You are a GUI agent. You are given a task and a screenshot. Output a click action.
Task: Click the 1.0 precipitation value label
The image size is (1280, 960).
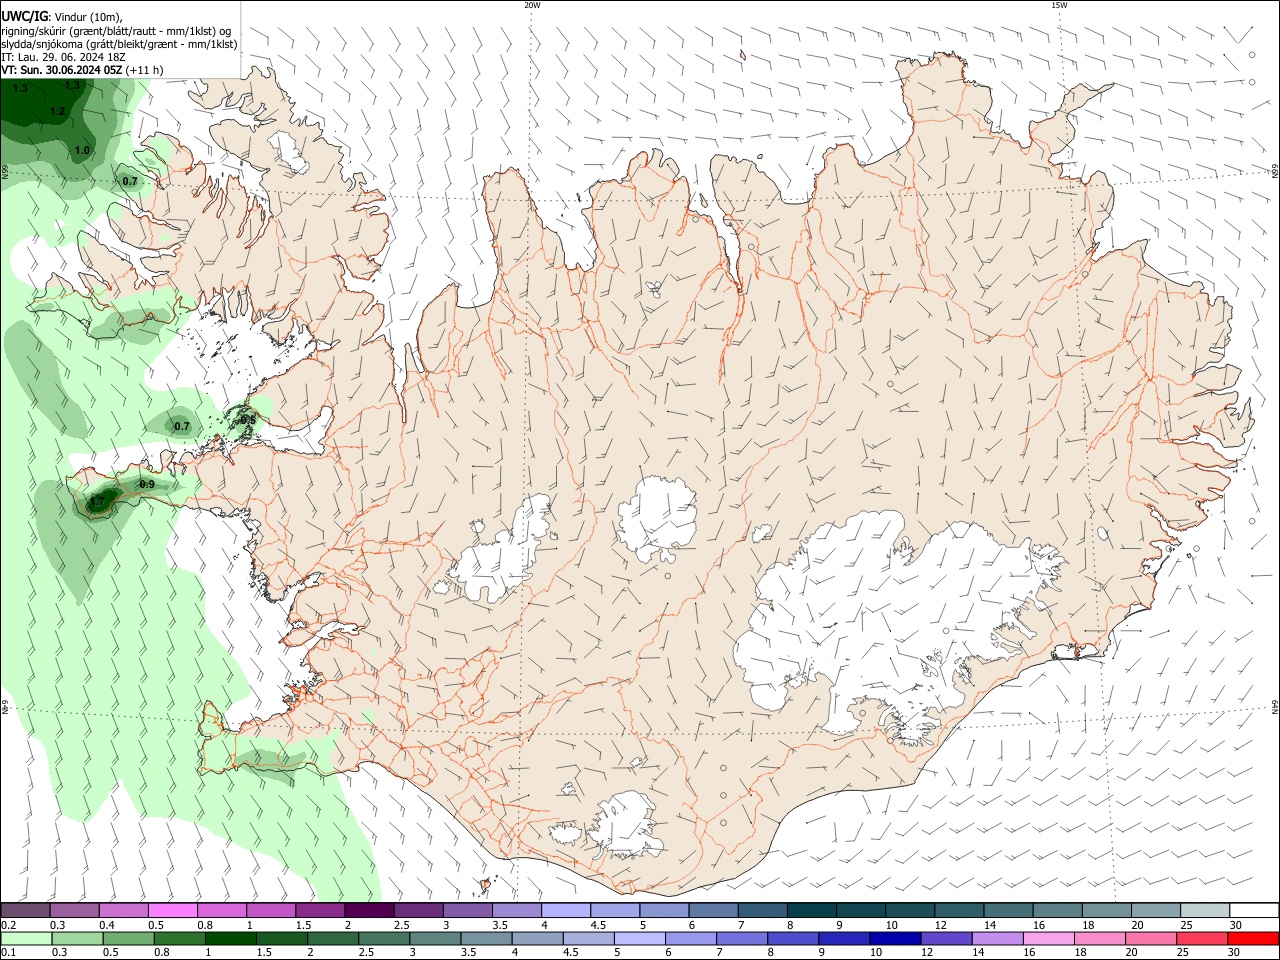point(82,151)
